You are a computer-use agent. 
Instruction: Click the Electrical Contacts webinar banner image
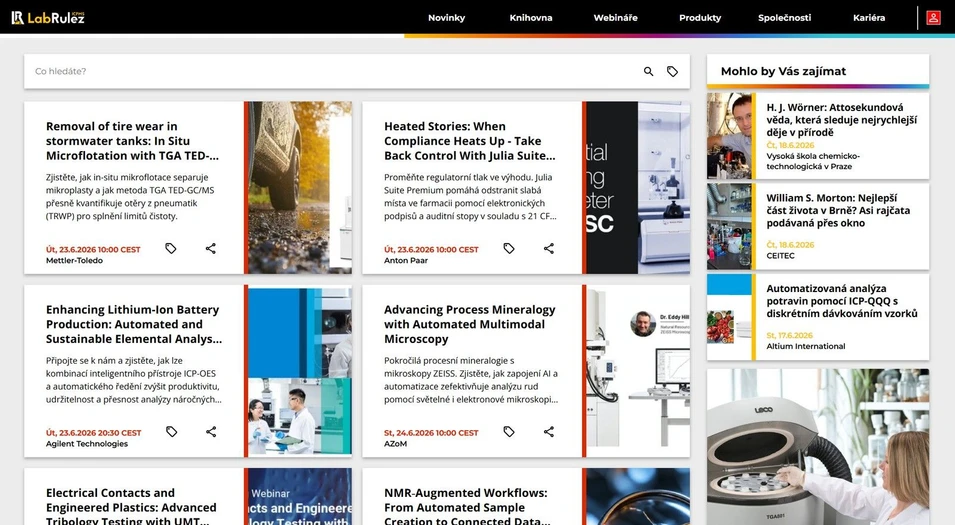[x=300, y=496]
